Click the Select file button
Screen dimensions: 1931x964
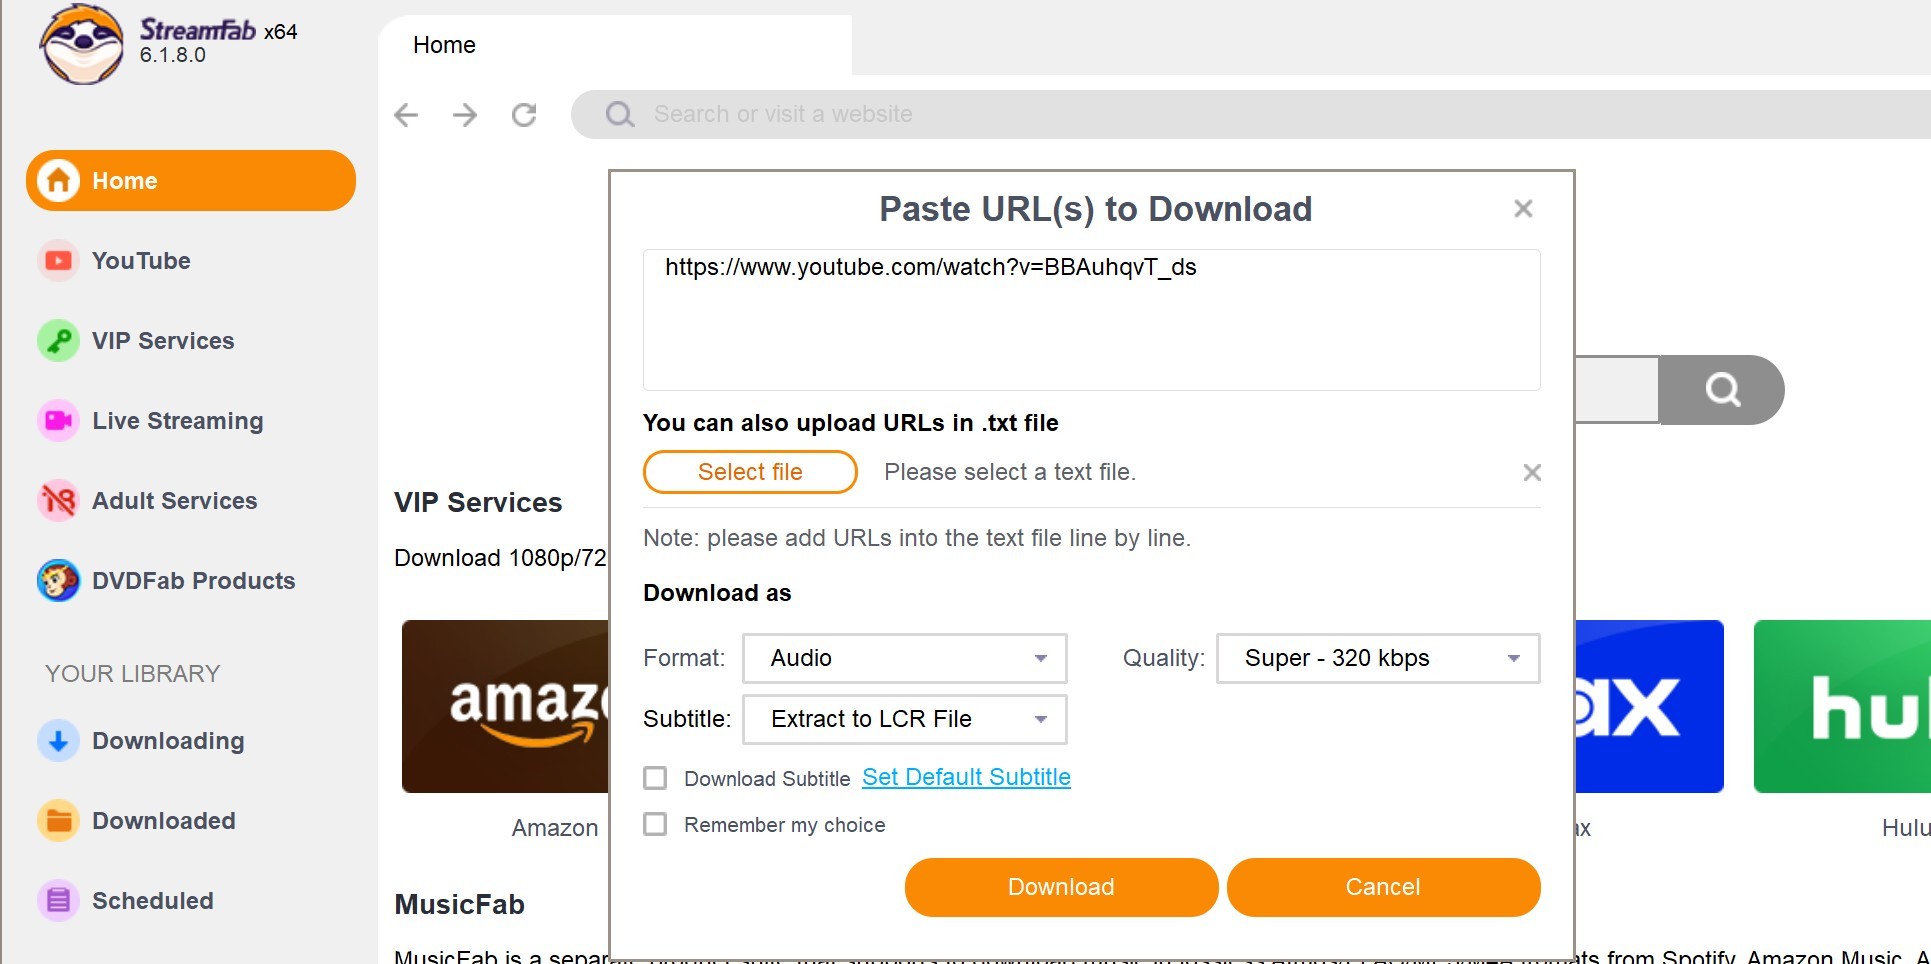point(750,472)
